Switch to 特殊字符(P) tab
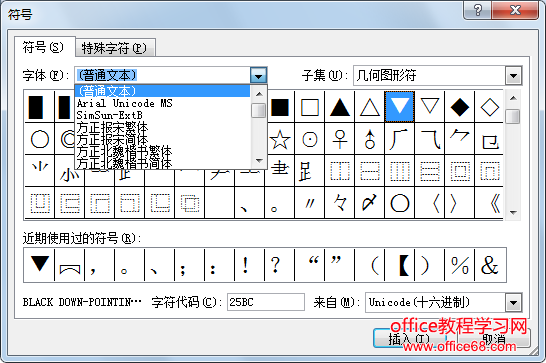The image size is (546, 363). pyautogui.click(x=114, y=48)
